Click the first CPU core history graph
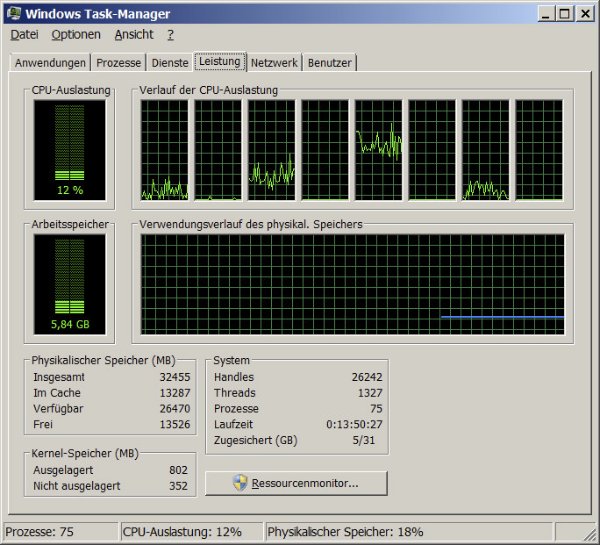The width and height of the screenshot is (600, 545). 165,149
